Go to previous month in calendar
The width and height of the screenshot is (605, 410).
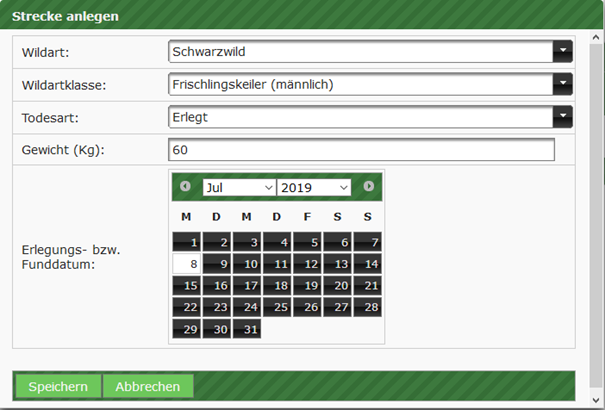(x=185, y=187)
